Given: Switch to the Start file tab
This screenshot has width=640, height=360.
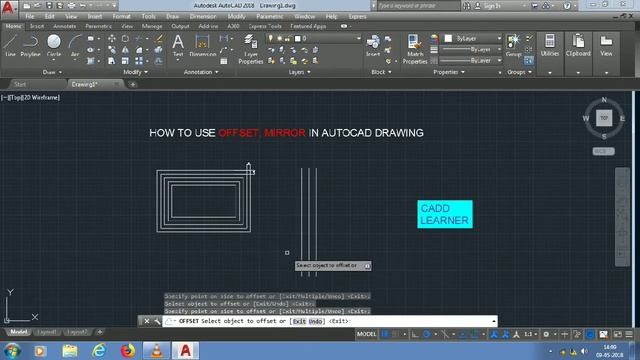Looking at the screenshot, I should (20, 84).
